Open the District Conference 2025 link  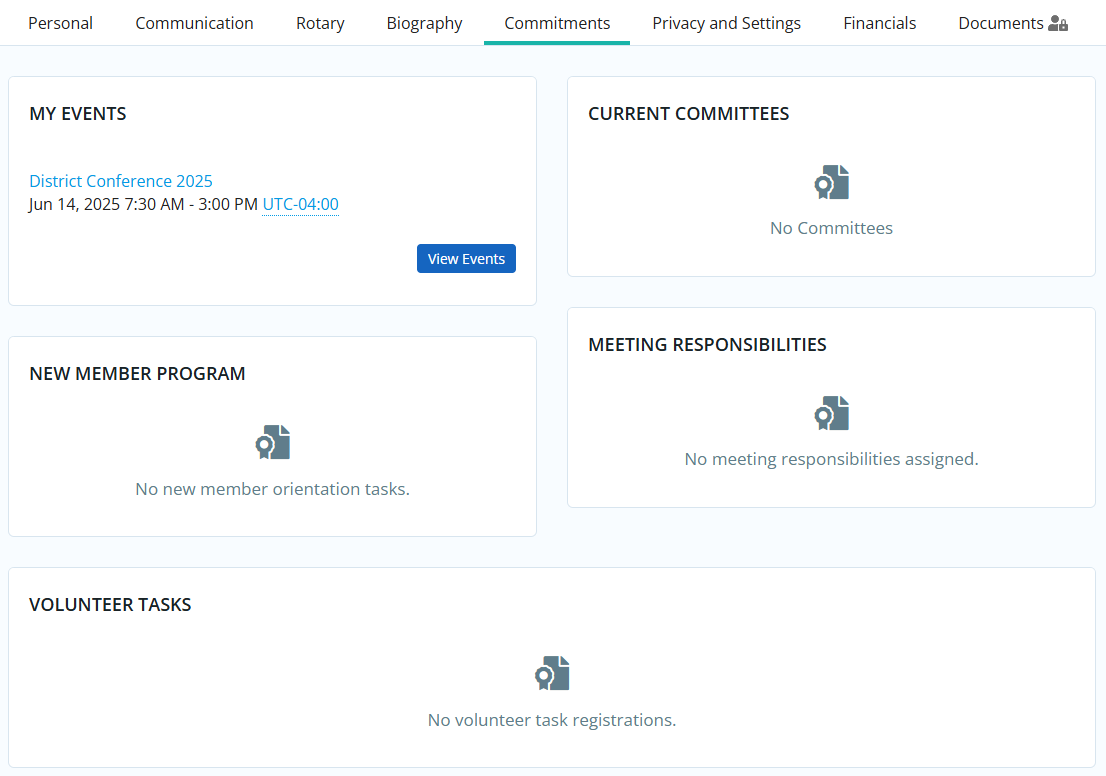click(x=121, y=181)
